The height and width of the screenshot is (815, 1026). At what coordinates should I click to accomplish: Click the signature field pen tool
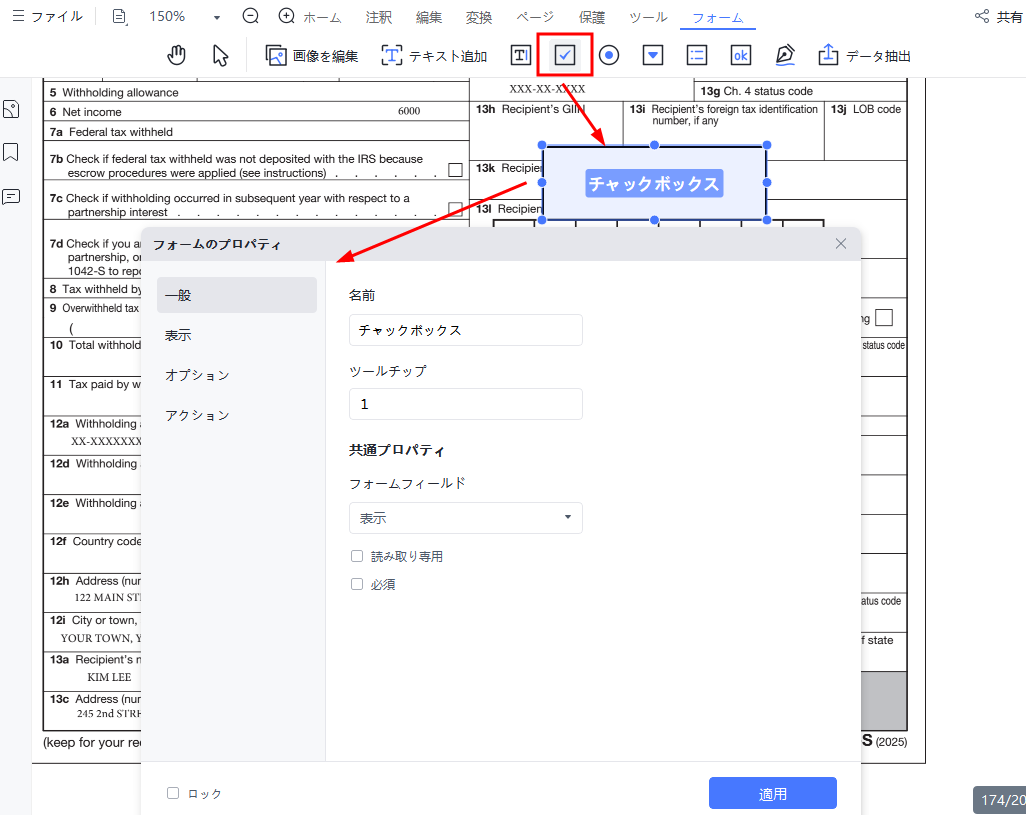pyautogui.click(x=785, y=55)
